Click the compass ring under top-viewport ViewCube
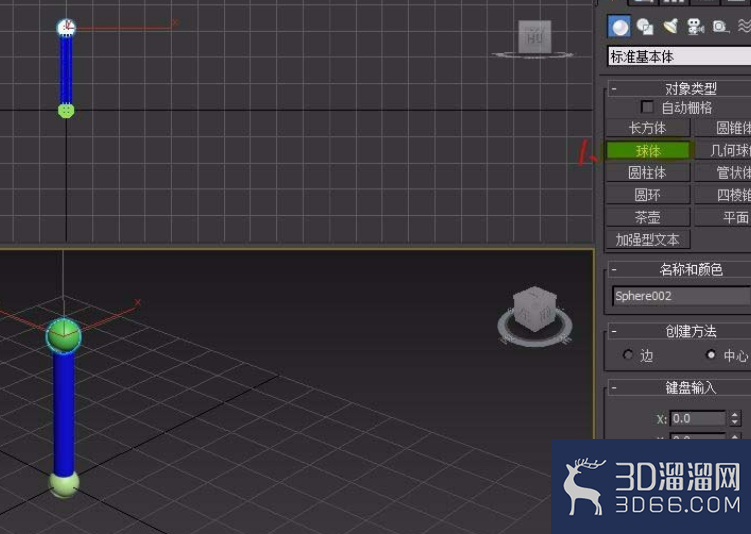 click(533, 55)
